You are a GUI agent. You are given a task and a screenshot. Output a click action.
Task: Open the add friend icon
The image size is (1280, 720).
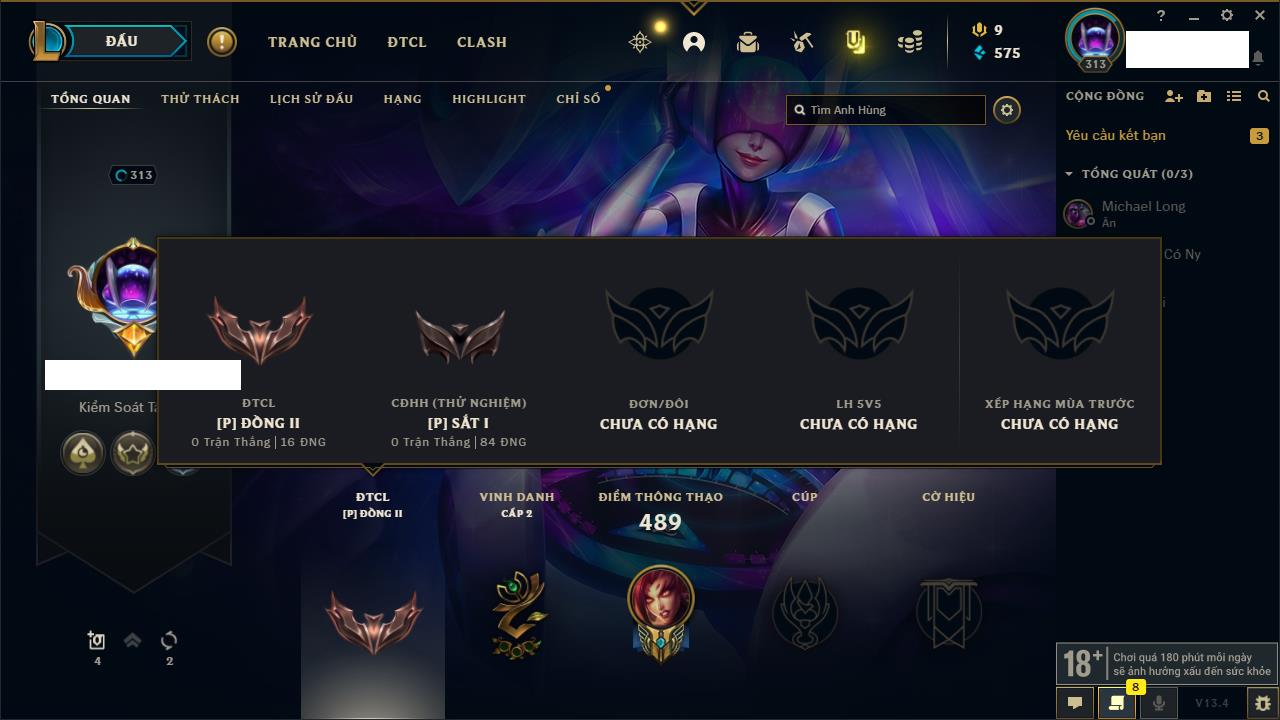pyautogui.click(x=1174, y=96)
